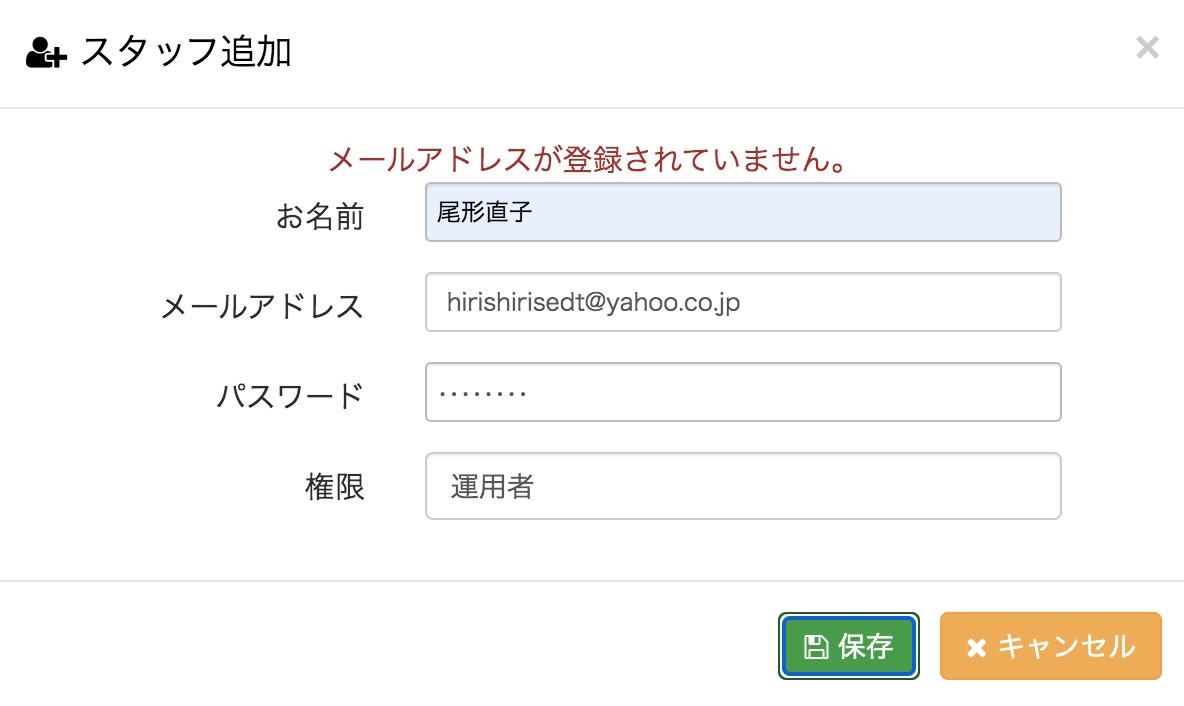The width and height of the screenshot is (1184, 706).
Task: Click the スタッフ追加 dialog title text
Action: pyautogui.click(x=186, y=52)
